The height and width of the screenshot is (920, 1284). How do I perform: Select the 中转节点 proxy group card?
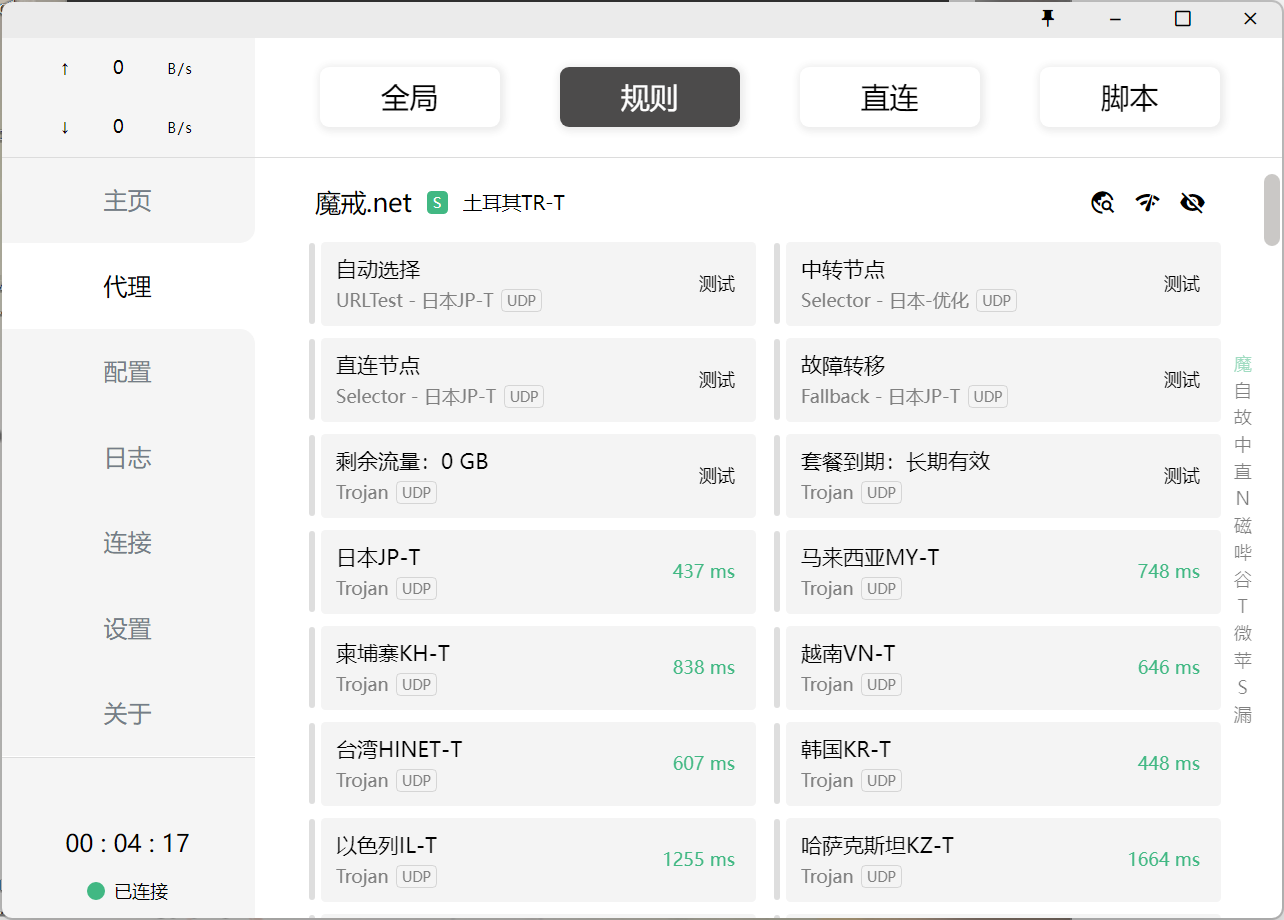coord(1003,284)
